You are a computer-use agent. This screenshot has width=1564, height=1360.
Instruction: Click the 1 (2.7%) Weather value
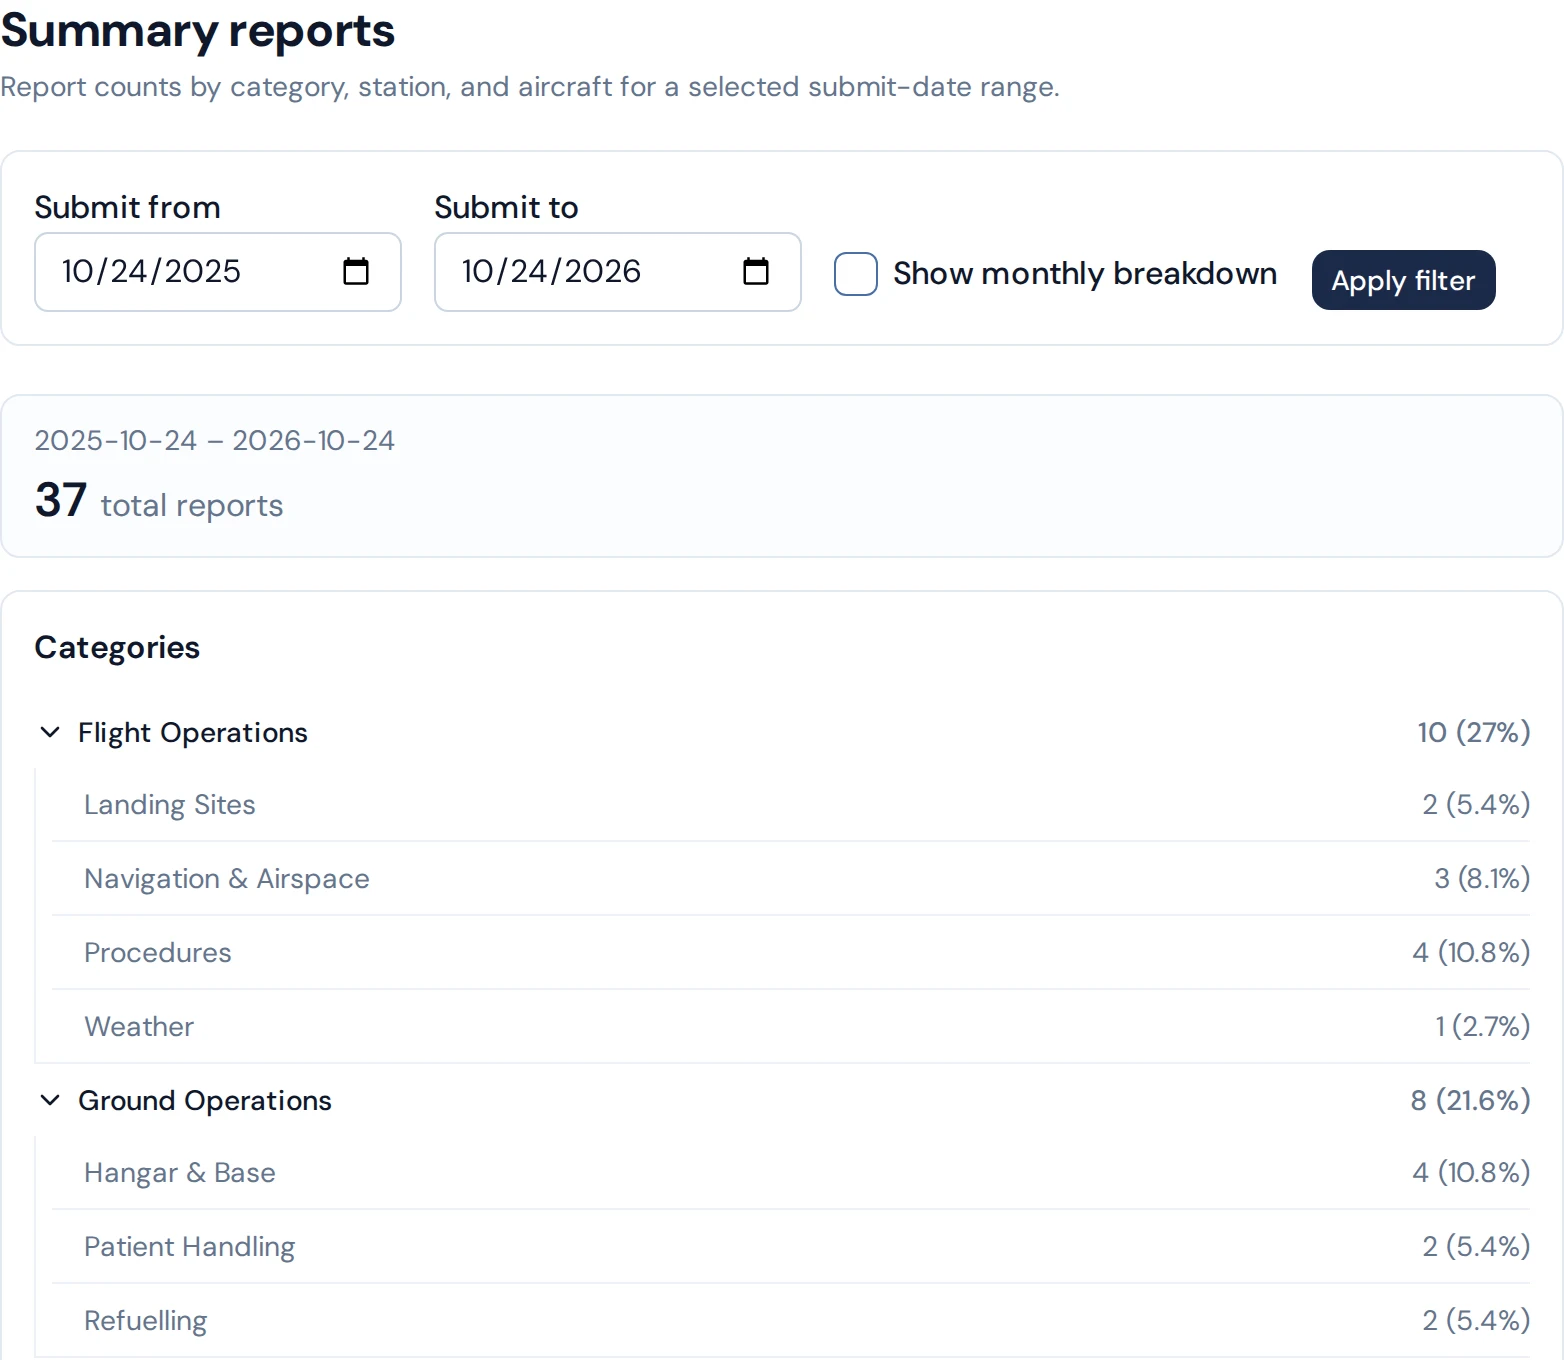pyautogui.click(x=1483, y=1027)
